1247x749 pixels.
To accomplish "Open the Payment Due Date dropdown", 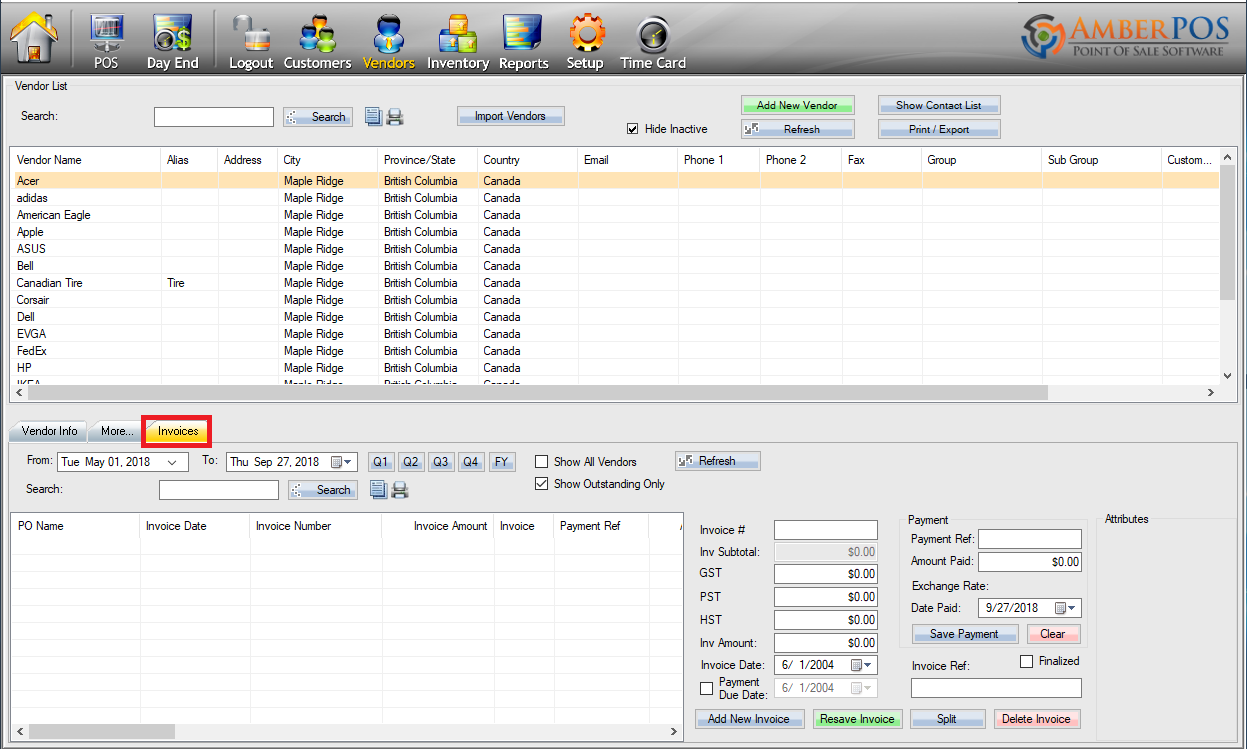I will [x=862, y=688].
